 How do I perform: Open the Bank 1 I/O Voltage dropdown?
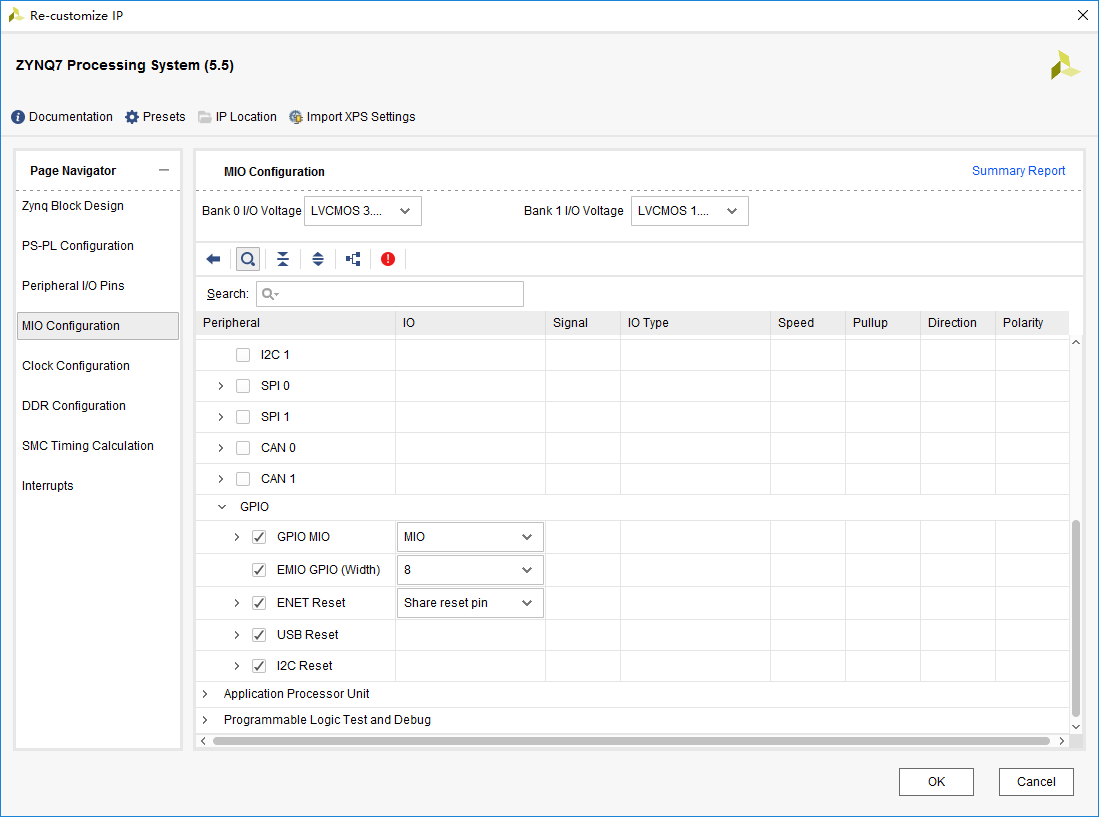(x=690, y=211)
